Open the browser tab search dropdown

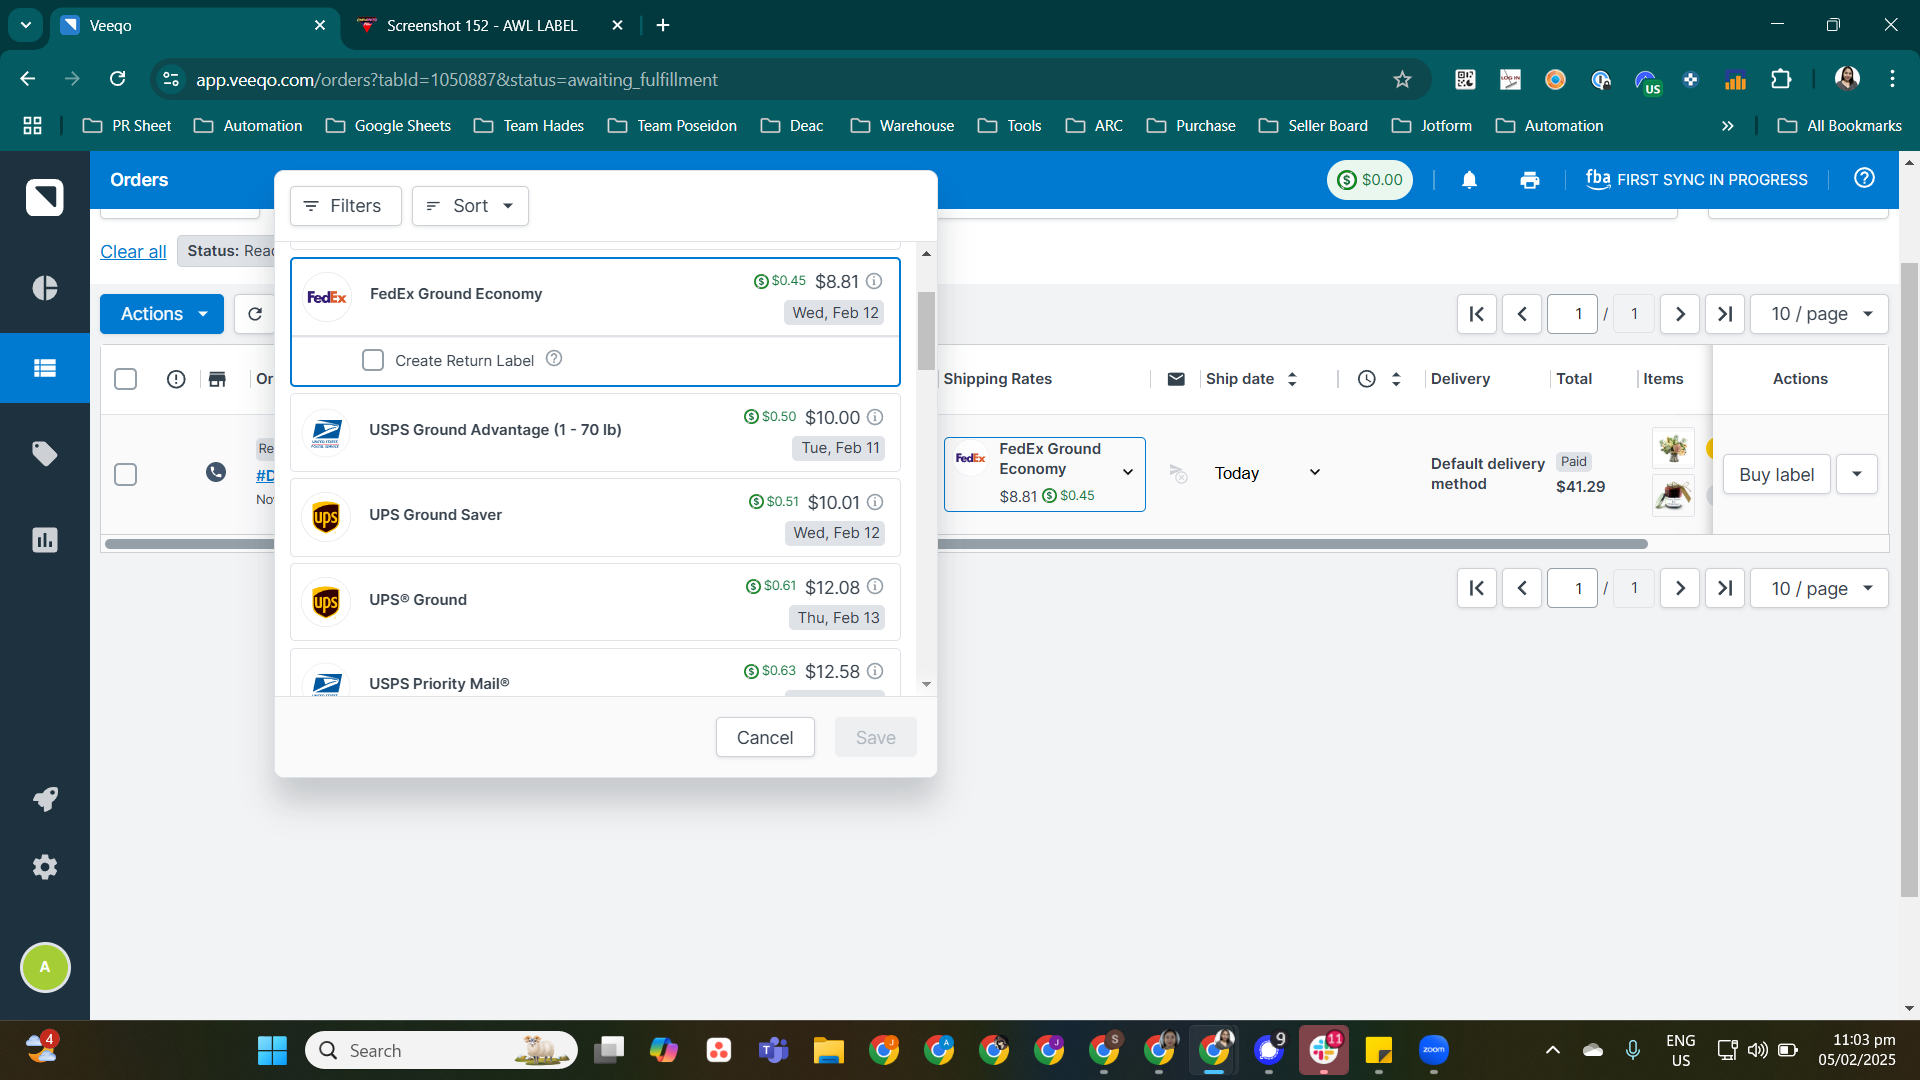pyautogui.click(x=26, y=25)
